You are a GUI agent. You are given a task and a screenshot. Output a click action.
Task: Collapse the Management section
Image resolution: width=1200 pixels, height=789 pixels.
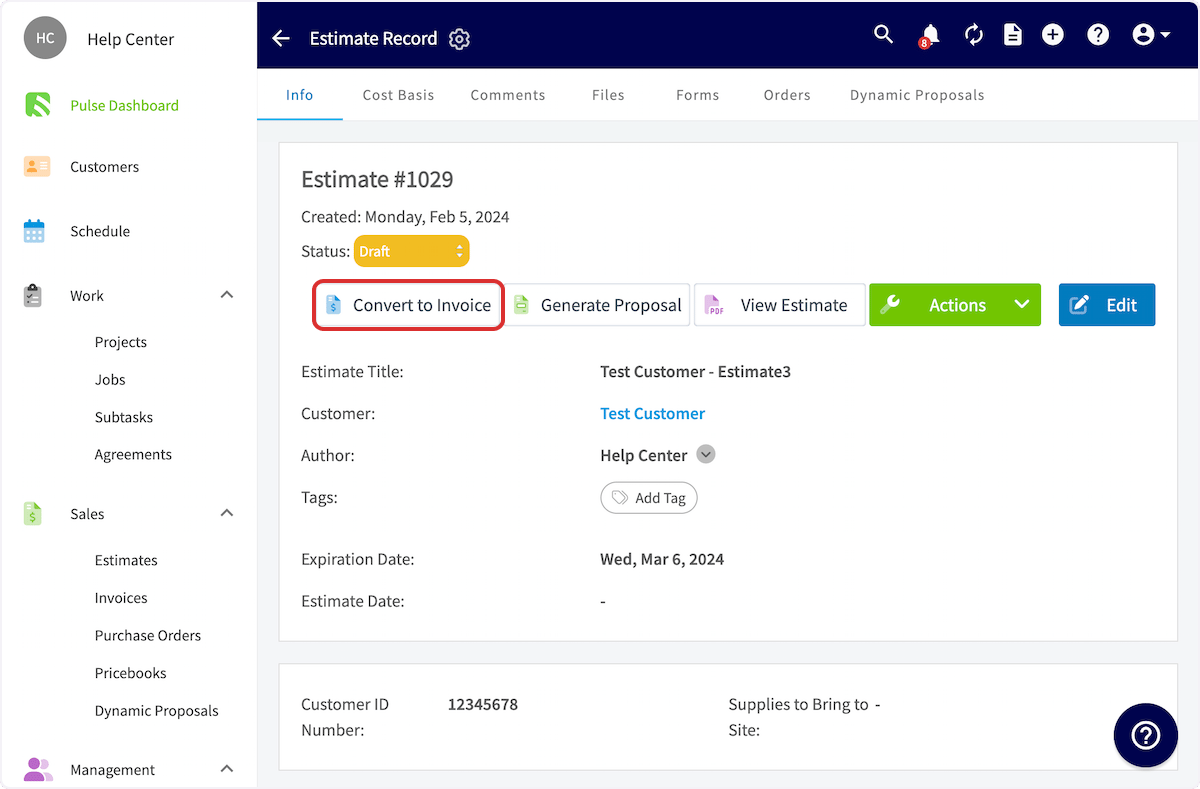[x=227, y=769]
